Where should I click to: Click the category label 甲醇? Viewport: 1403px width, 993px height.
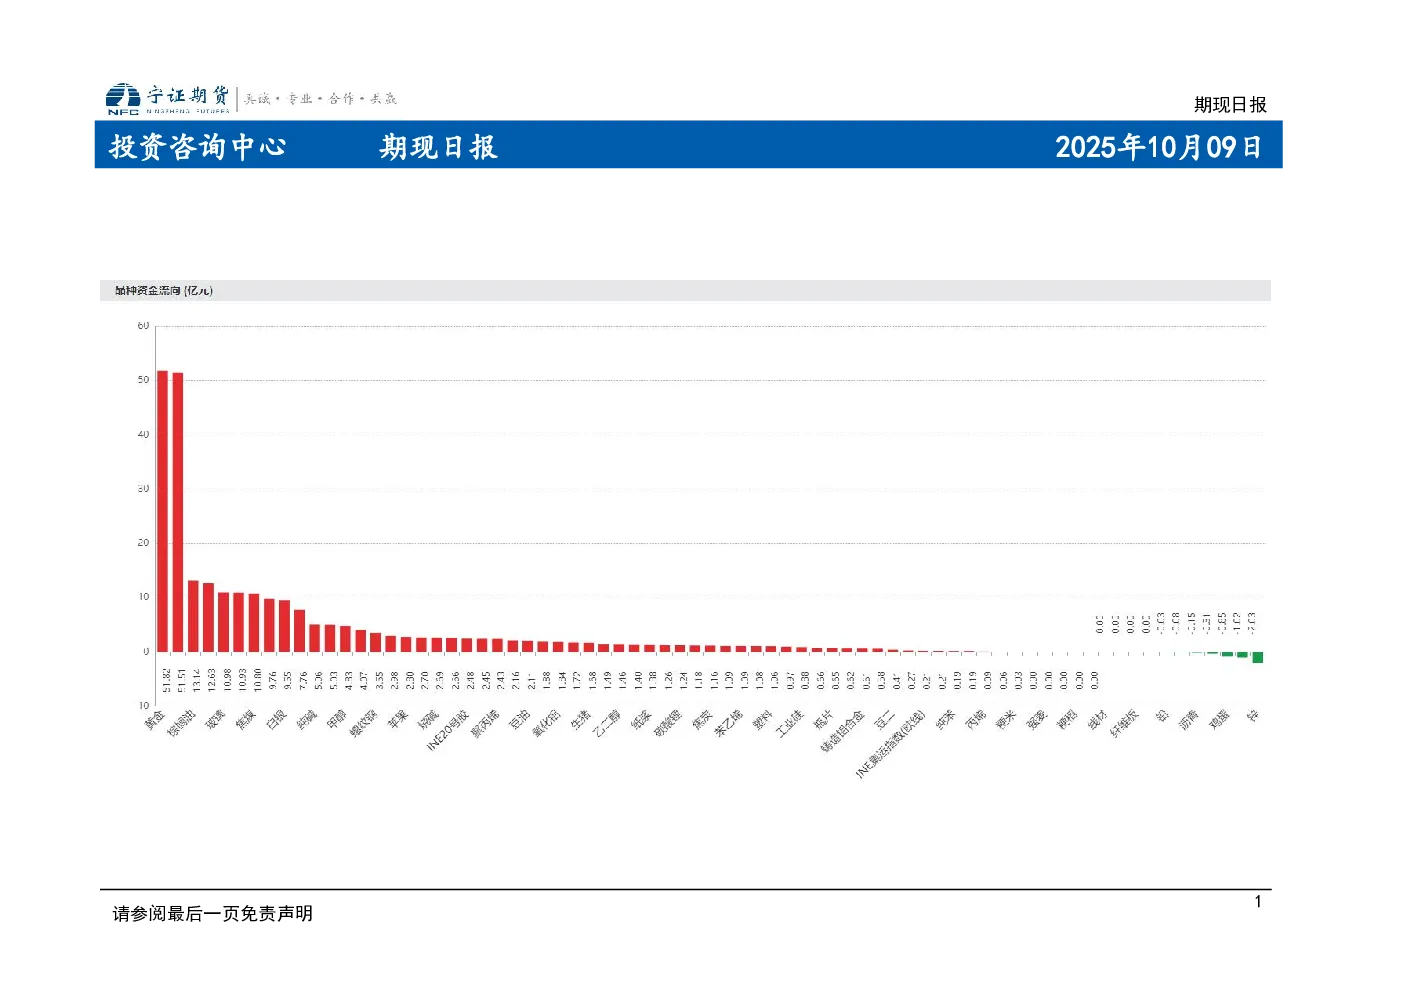coord(336,720)
